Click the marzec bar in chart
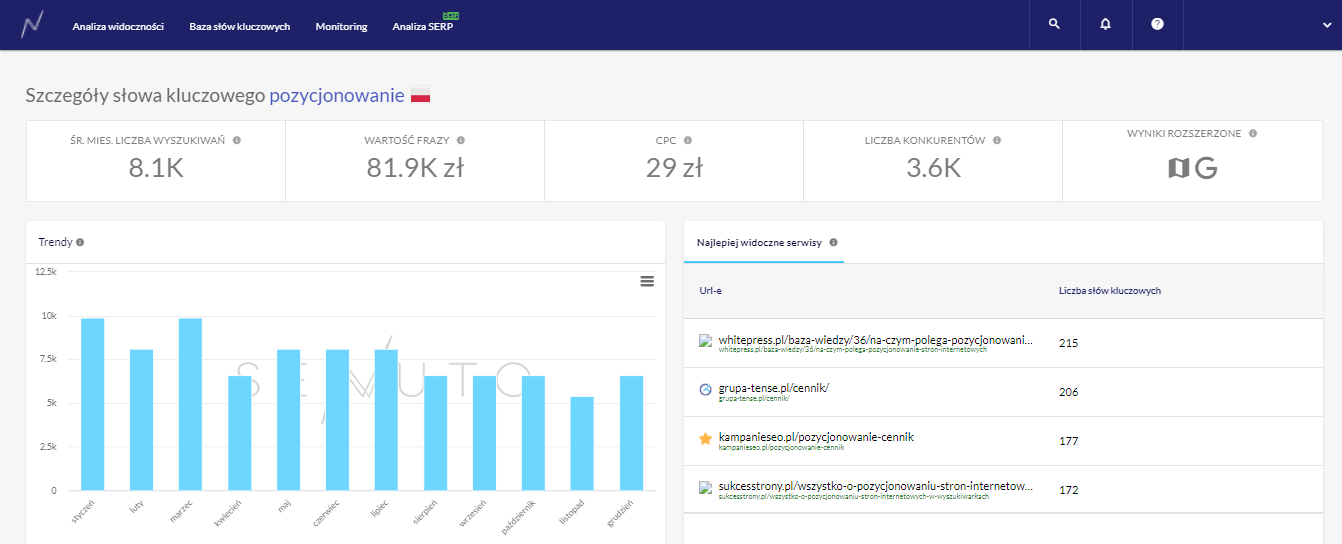Screen dimensions: 1342x544 (190, 404)
